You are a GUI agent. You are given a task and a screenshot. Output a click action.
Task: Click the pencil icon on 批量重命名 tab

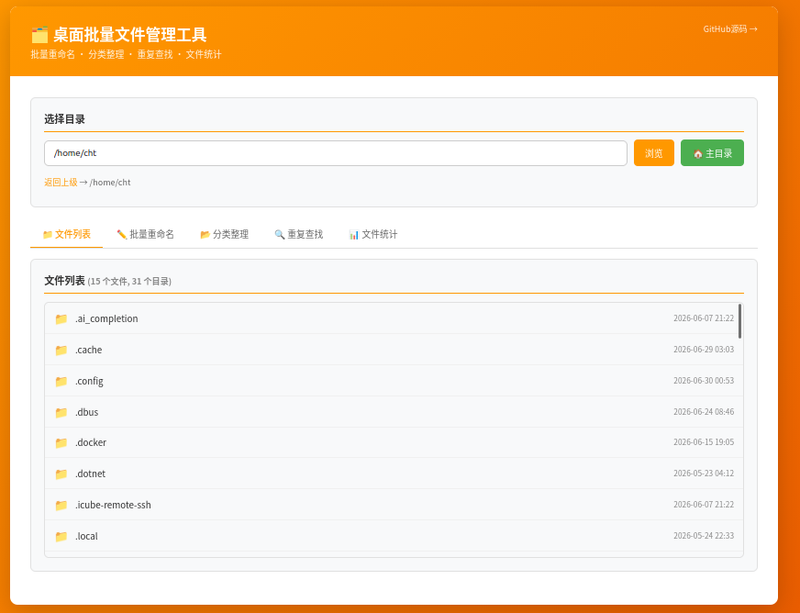[x=121, y=234]
